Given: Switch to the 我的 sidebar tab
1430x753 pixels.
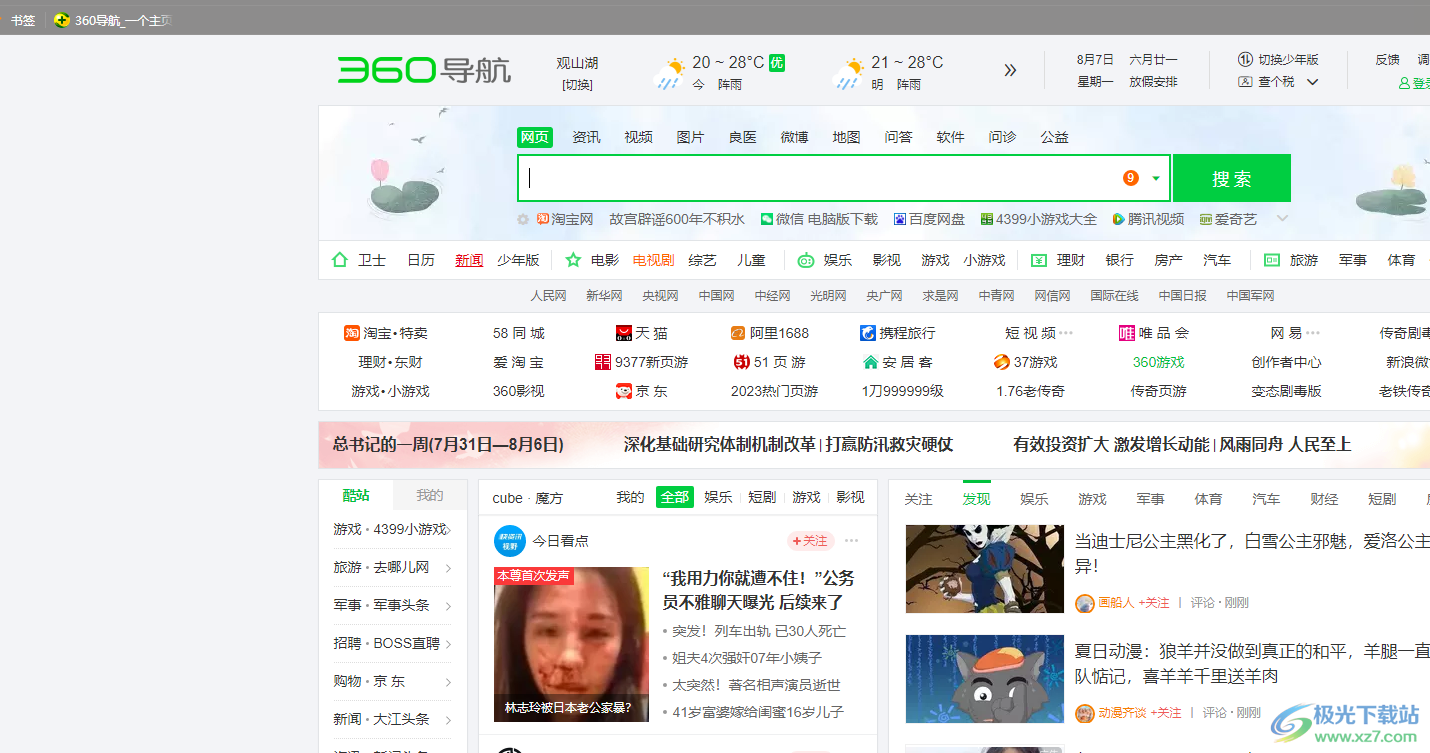Looking at the screenshot, I should click(430, 495).
